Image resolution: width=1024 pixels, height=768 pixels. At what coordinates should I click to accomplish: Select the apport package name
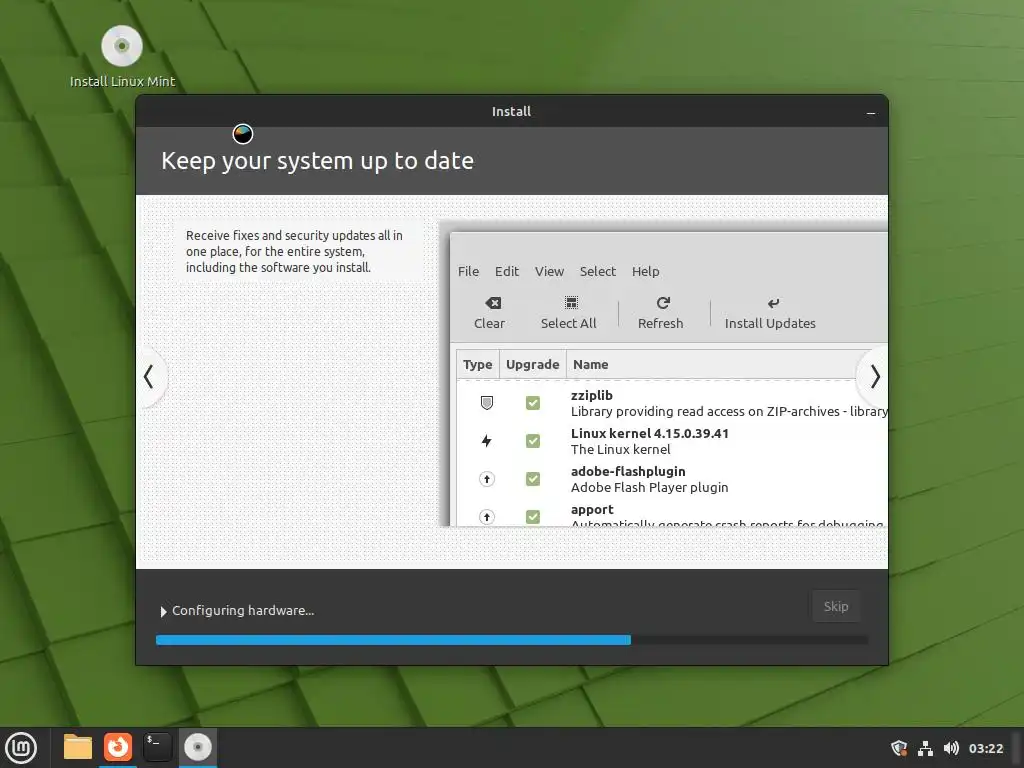592,509
